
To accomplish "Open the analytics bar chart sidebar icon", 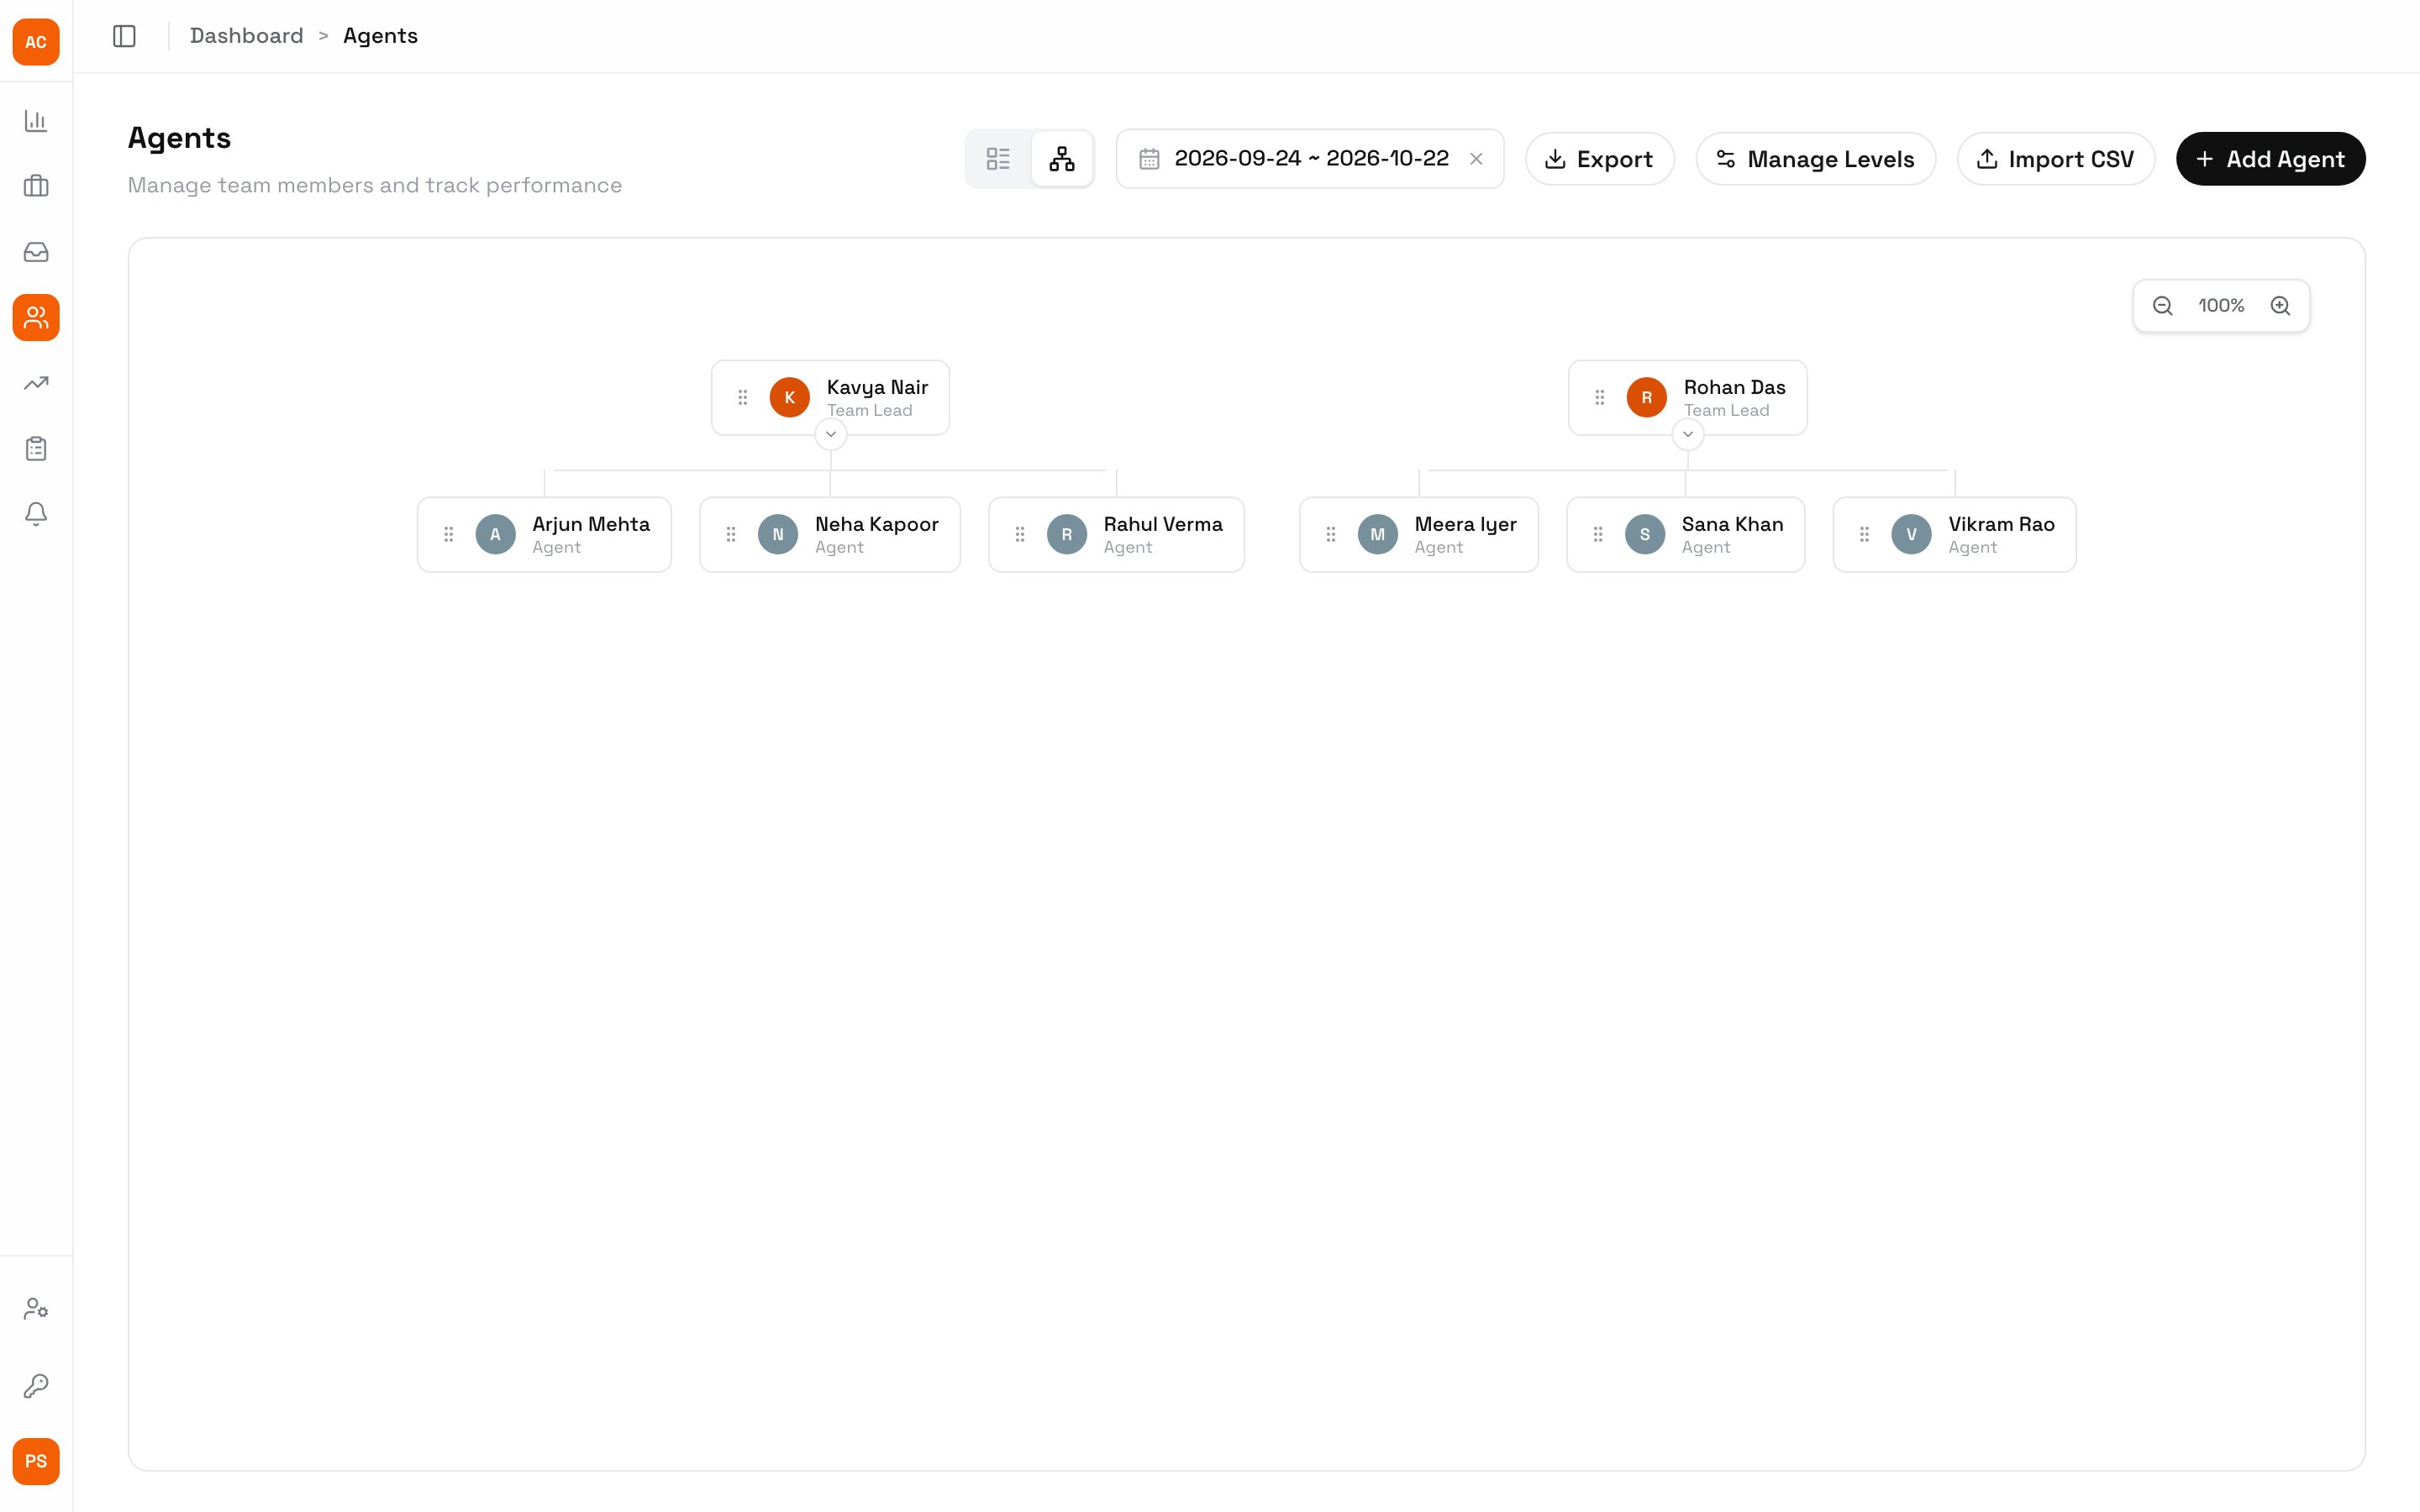I will pyautogui.click(x=36, y=121).
